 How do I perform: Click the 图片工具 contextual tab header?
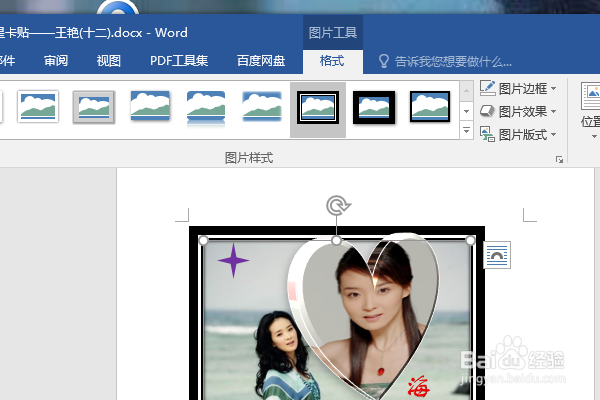coord(333,33)
